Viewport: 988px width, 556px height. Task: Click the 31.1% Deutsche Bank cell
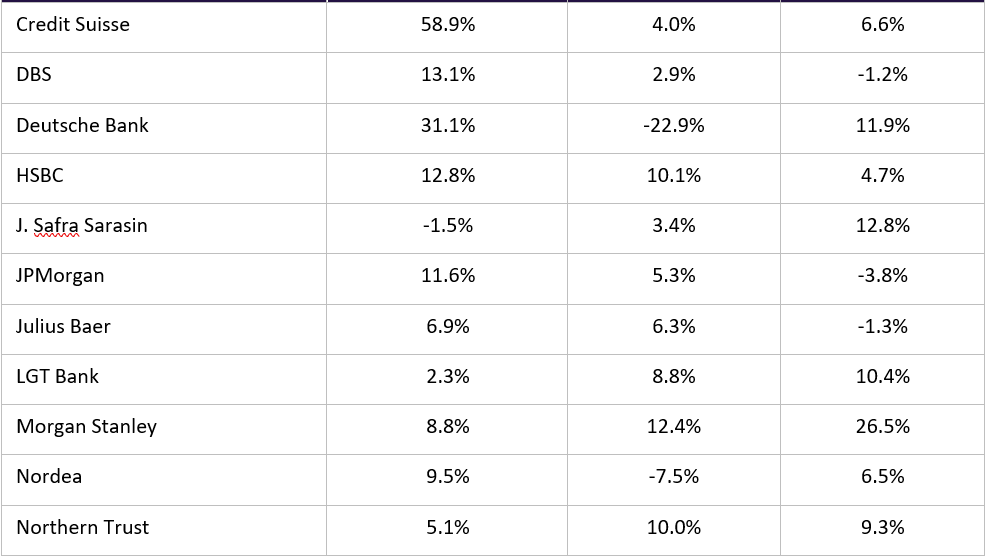(448, 125)
